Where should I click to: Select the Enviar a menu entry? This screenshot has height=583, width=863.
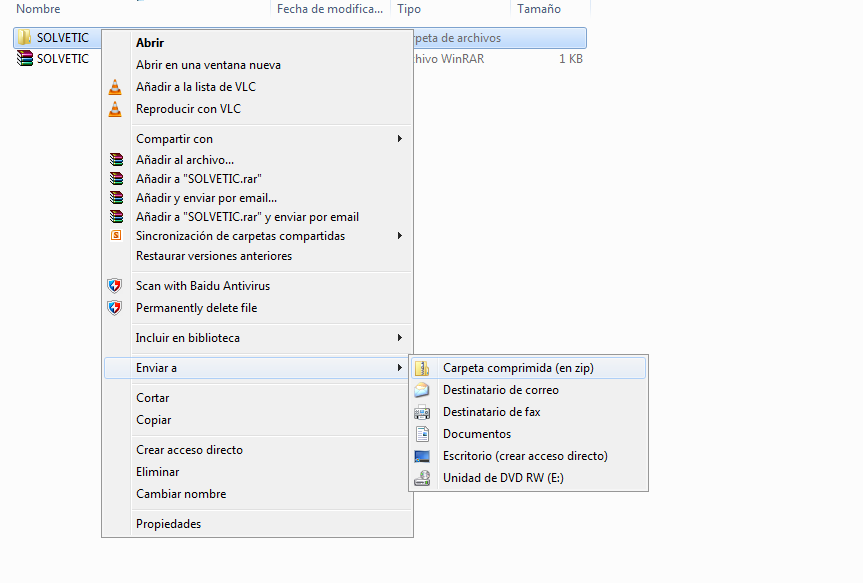258,368
